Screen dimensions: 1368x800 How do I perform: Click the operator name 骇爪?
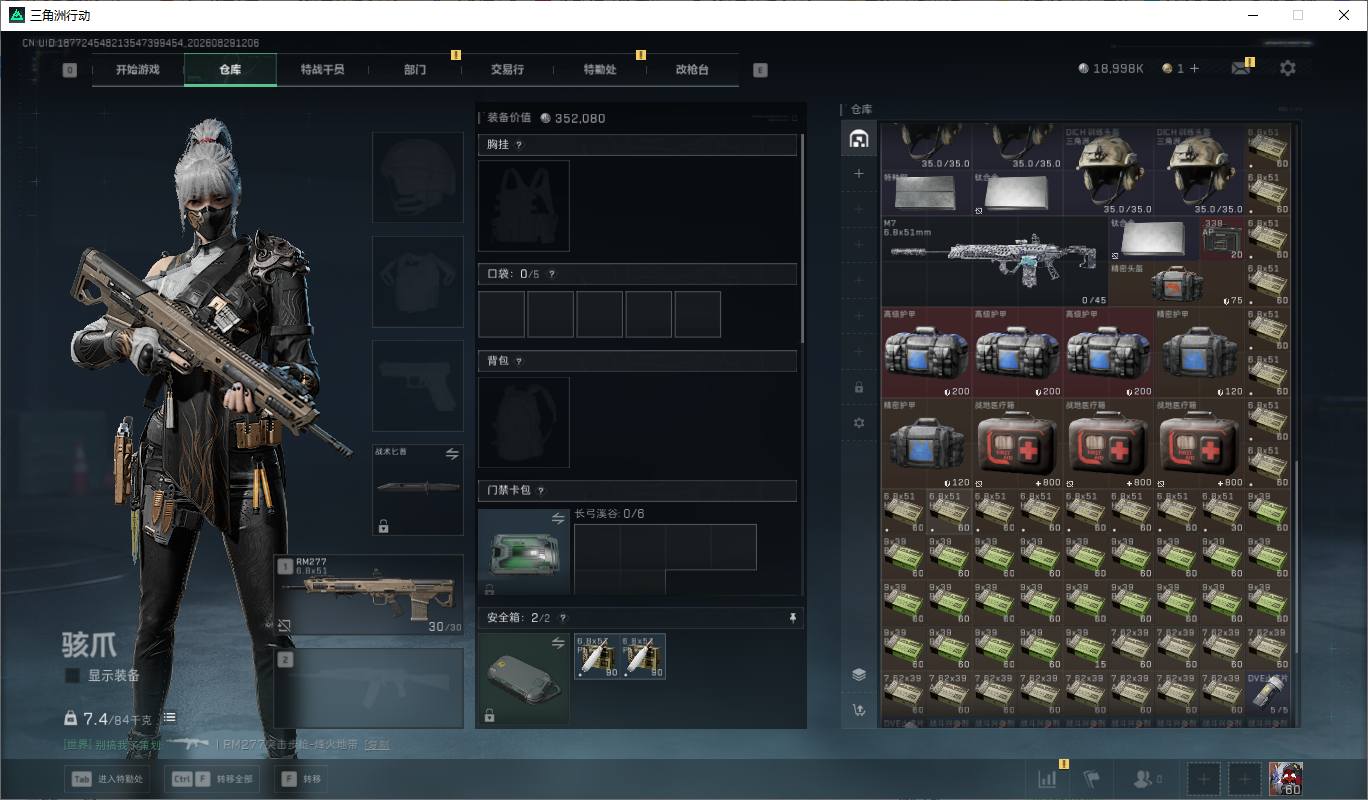tap(89, 645)
